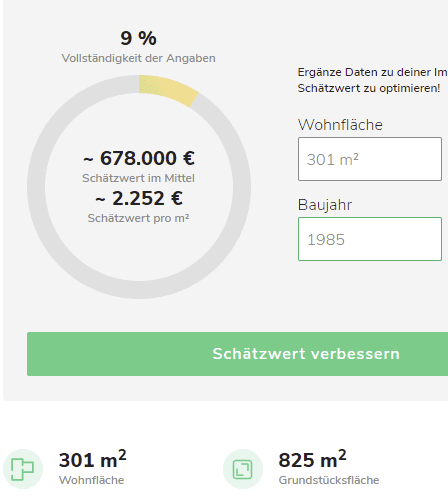Click the yellow completeness progress segment
Image resolution: width=448 pixels, height=496 pixels.
coord(169,89)
